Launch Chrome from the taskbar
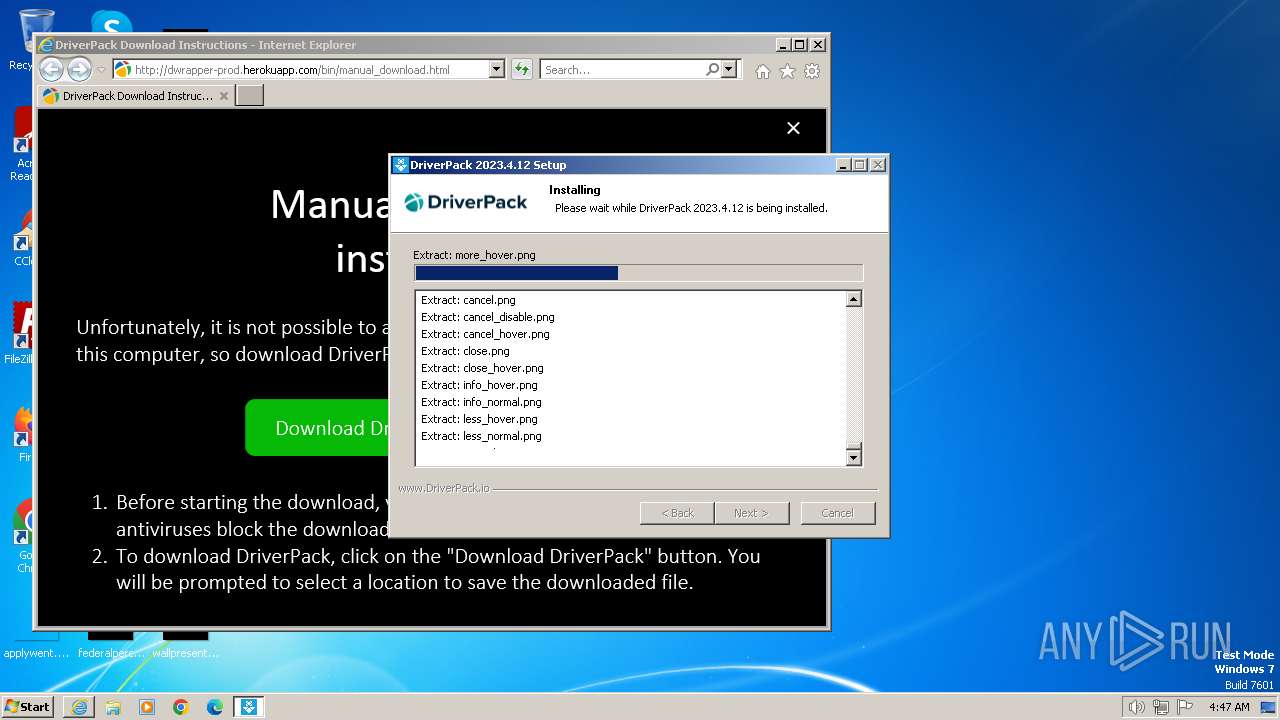The height and width of the screenshot is (720, 1280). pyautogui.click(x=181, y=707)
